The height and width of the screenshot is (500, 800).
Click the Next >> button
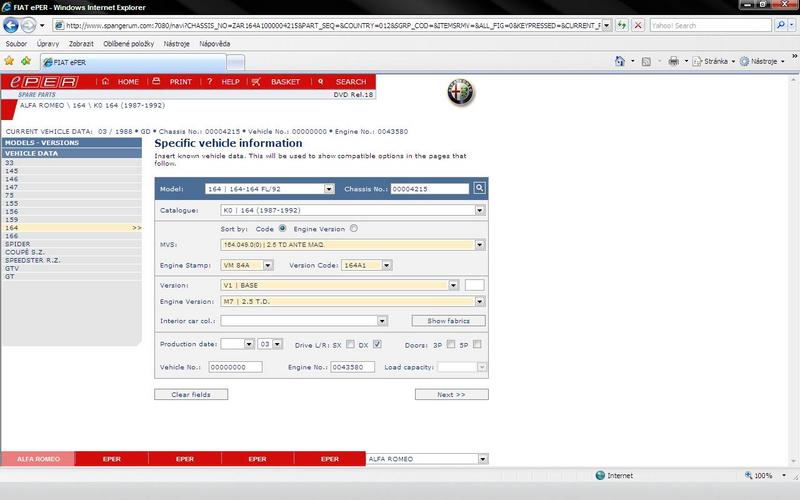coord(452,394)
